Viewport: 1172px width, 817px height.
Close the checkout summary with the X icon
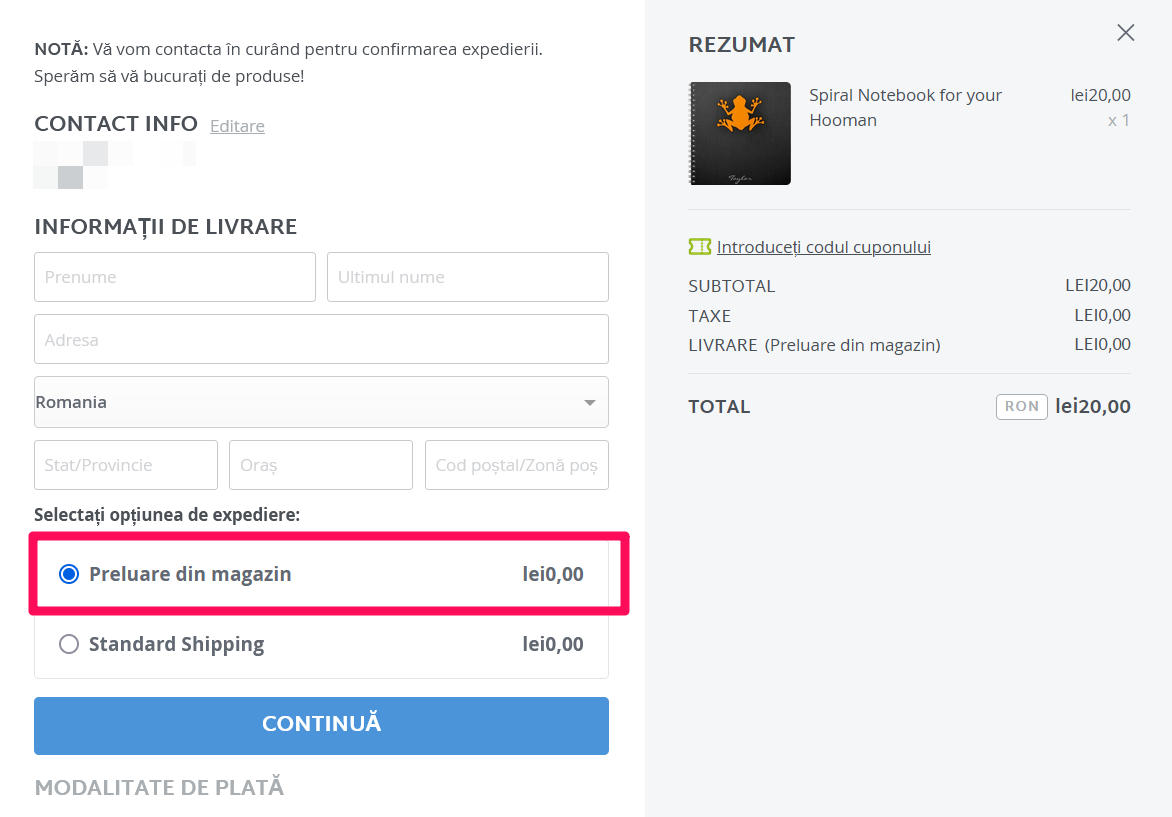tap(1125, 32)
